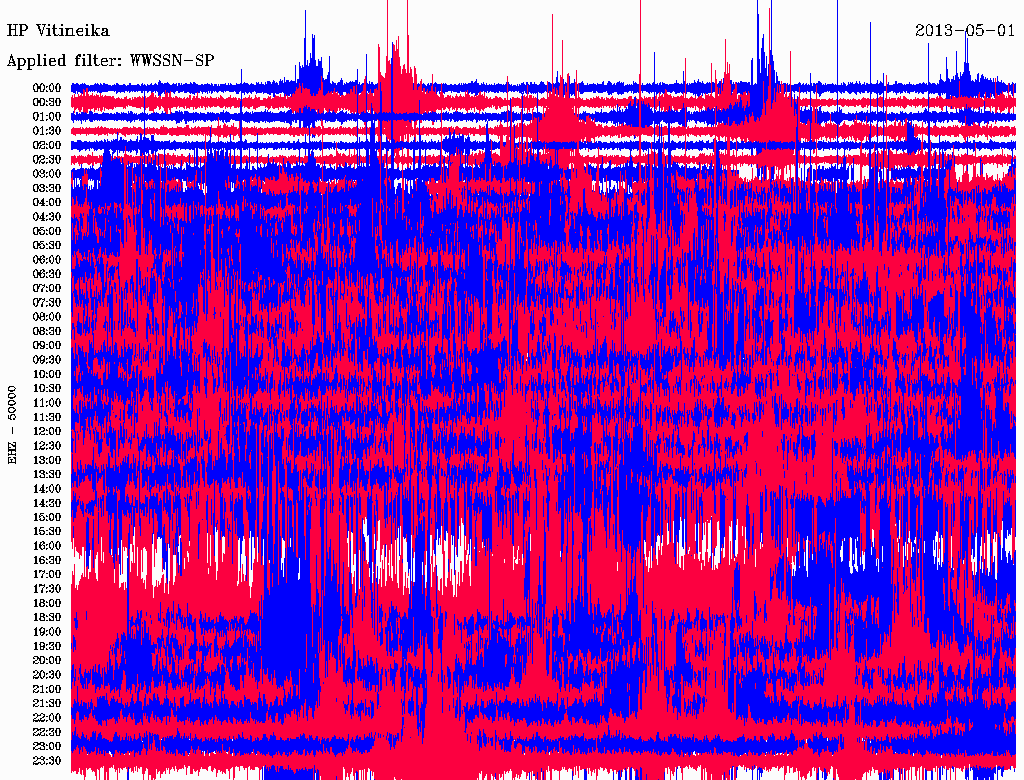
Task: Click the 07:00 time label
Action: coord(47,288)
